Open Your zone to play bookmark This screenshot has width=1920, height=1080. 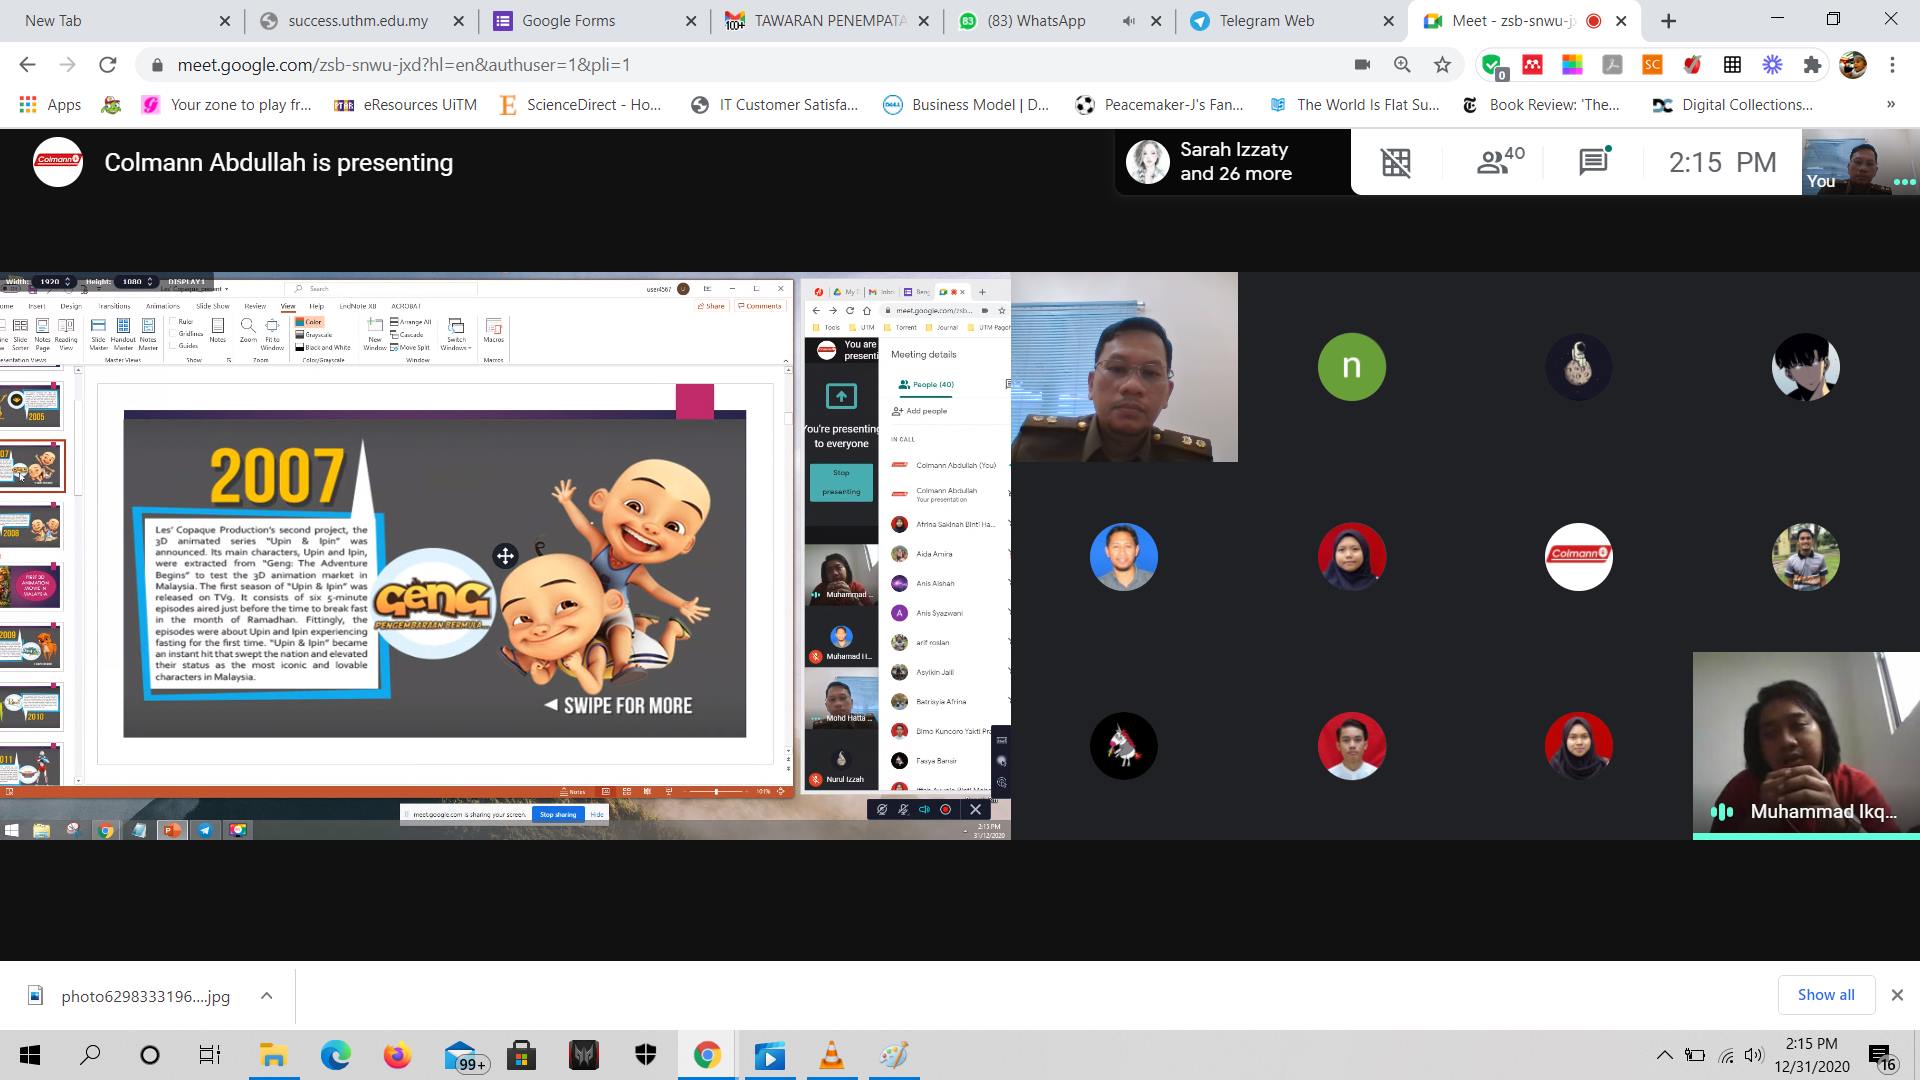[227, 105]
